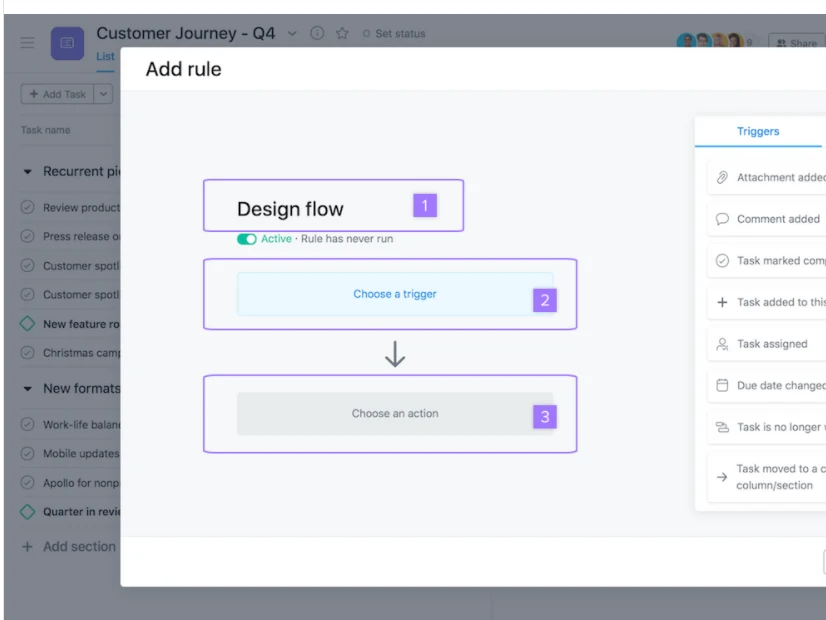Open the hamburger sidebar menu
The image size is (826, 620).
click(x=27, y=43)
